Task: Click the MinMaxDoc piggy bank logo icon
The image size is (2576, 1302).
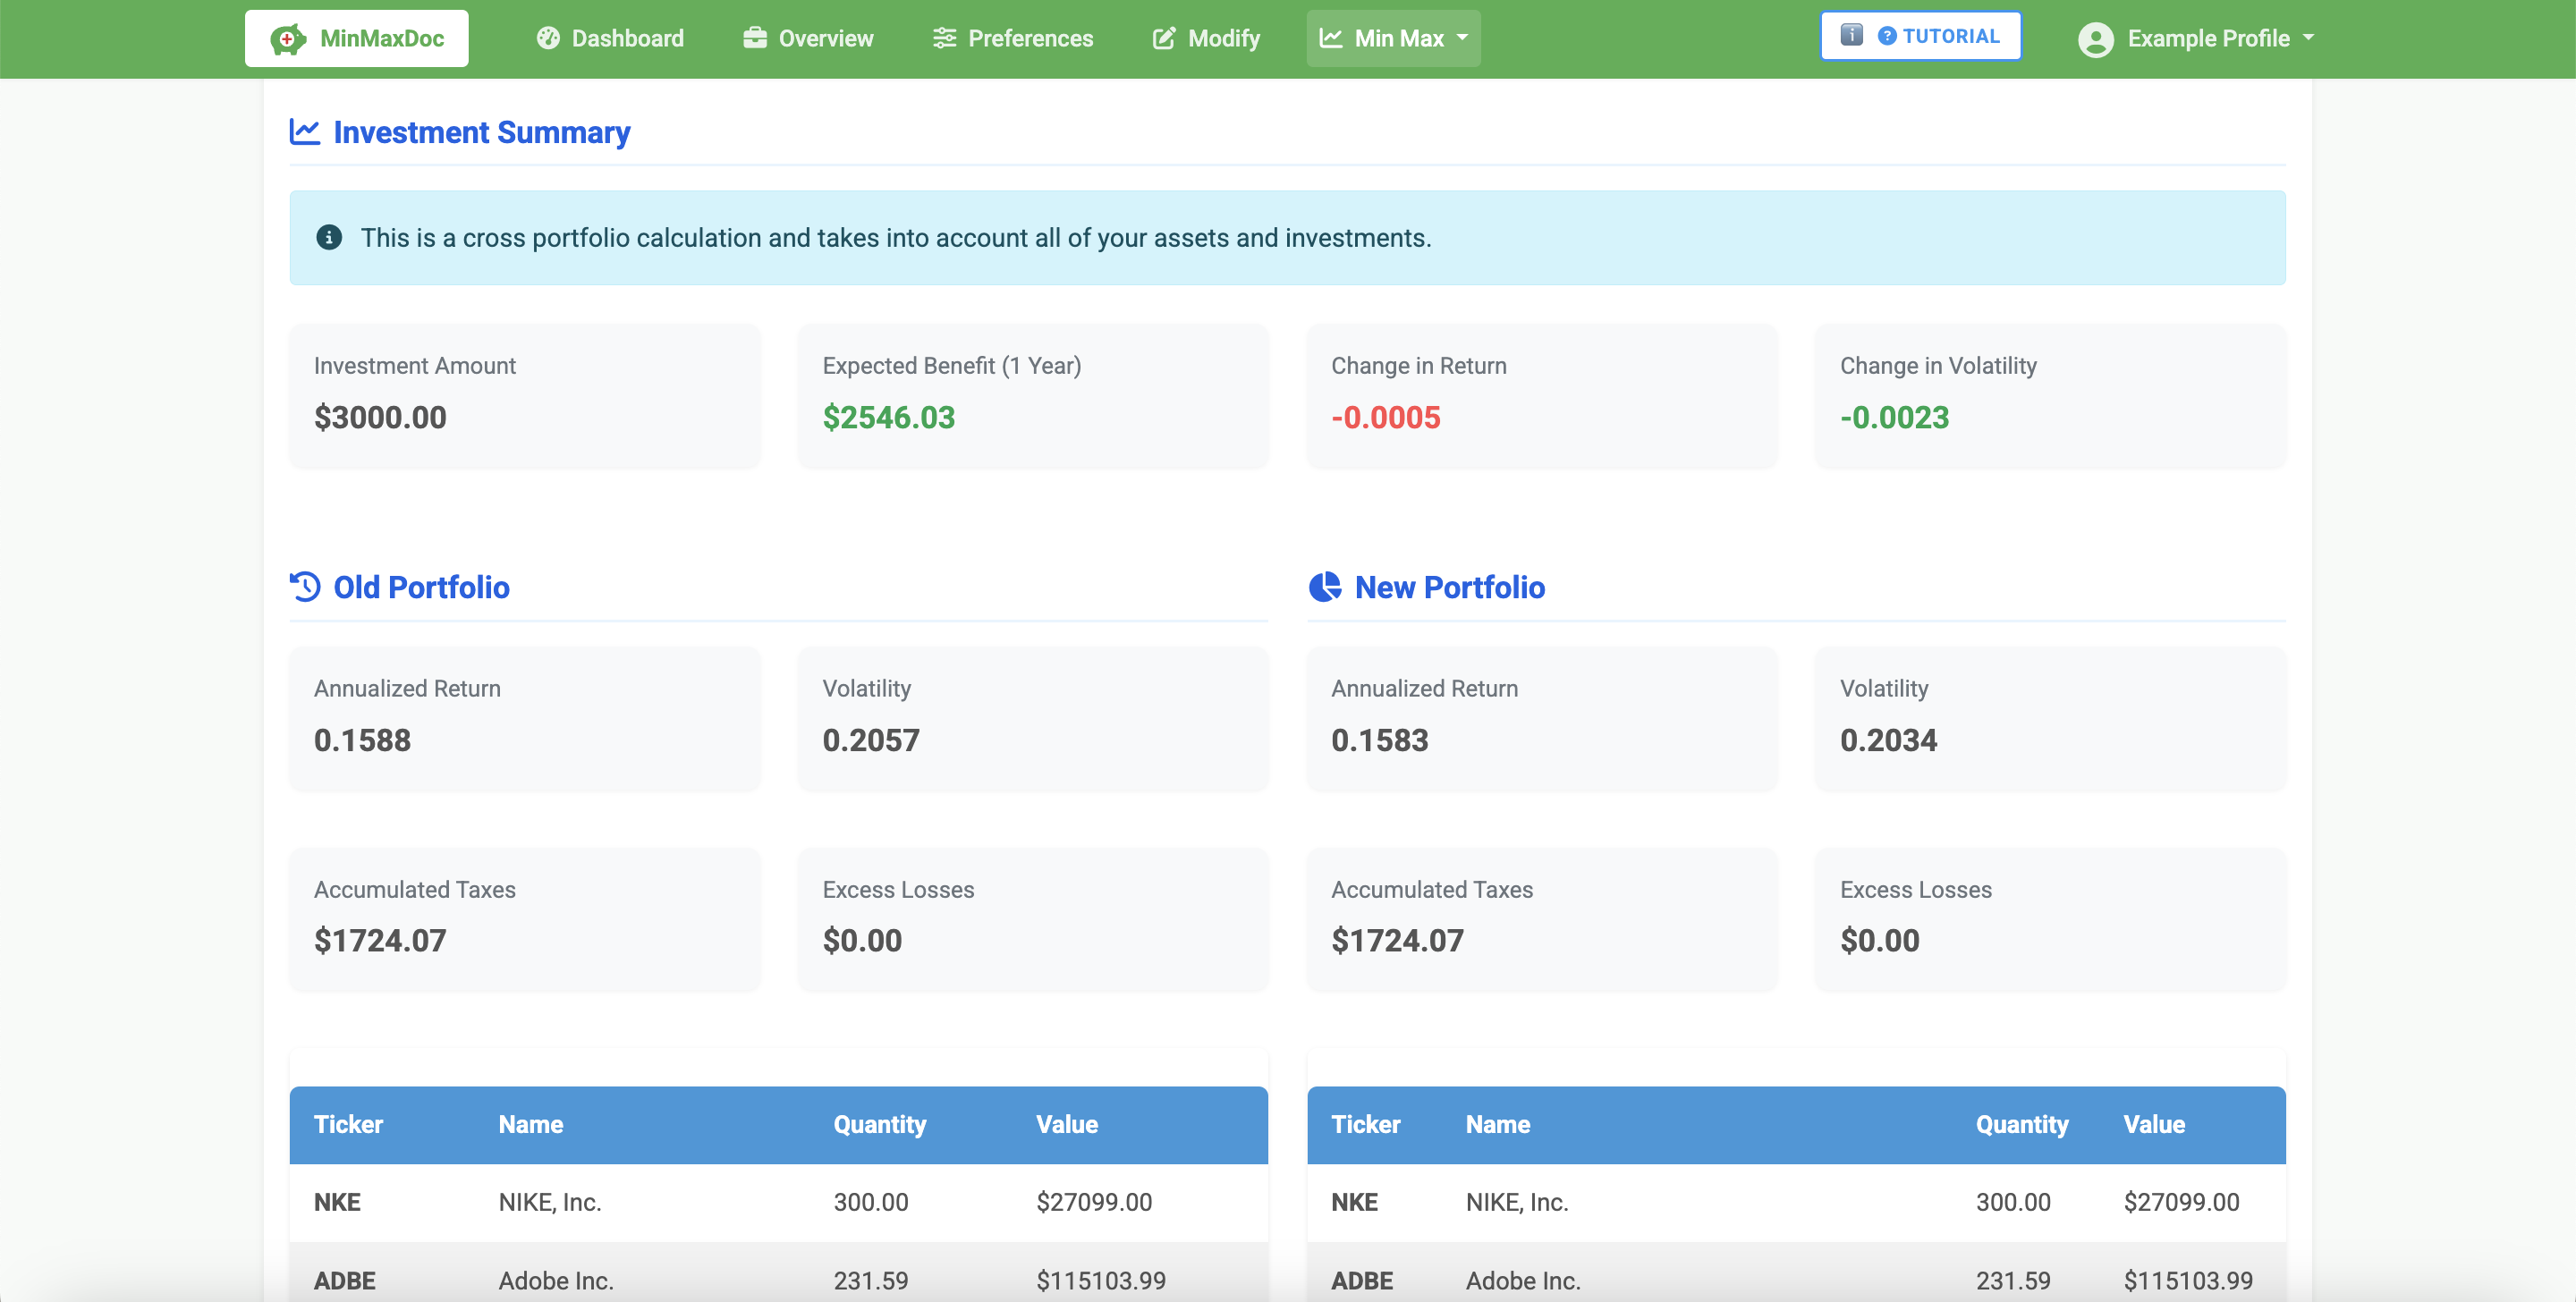Action: coord(291,37)
